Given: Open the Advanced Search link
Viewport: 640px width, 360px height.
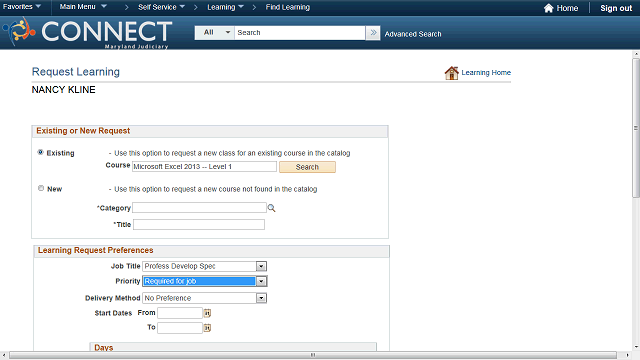Looking at the screenshot, I should 413,34.
